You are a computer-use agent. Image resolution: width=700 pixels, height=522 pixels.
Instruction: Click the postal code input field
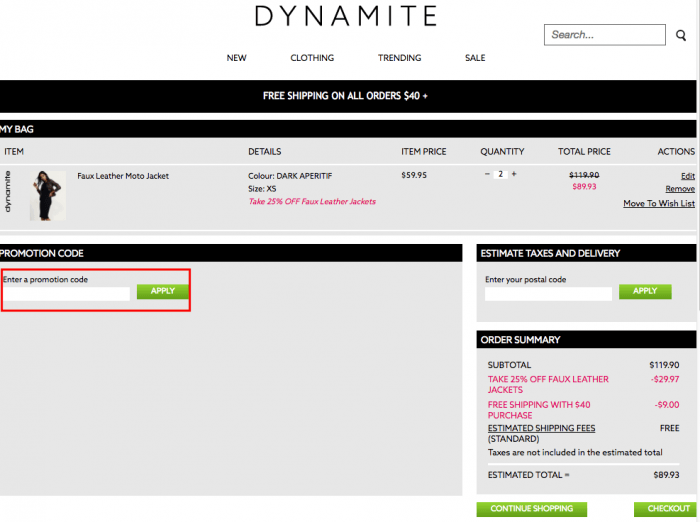click(548, 294)
